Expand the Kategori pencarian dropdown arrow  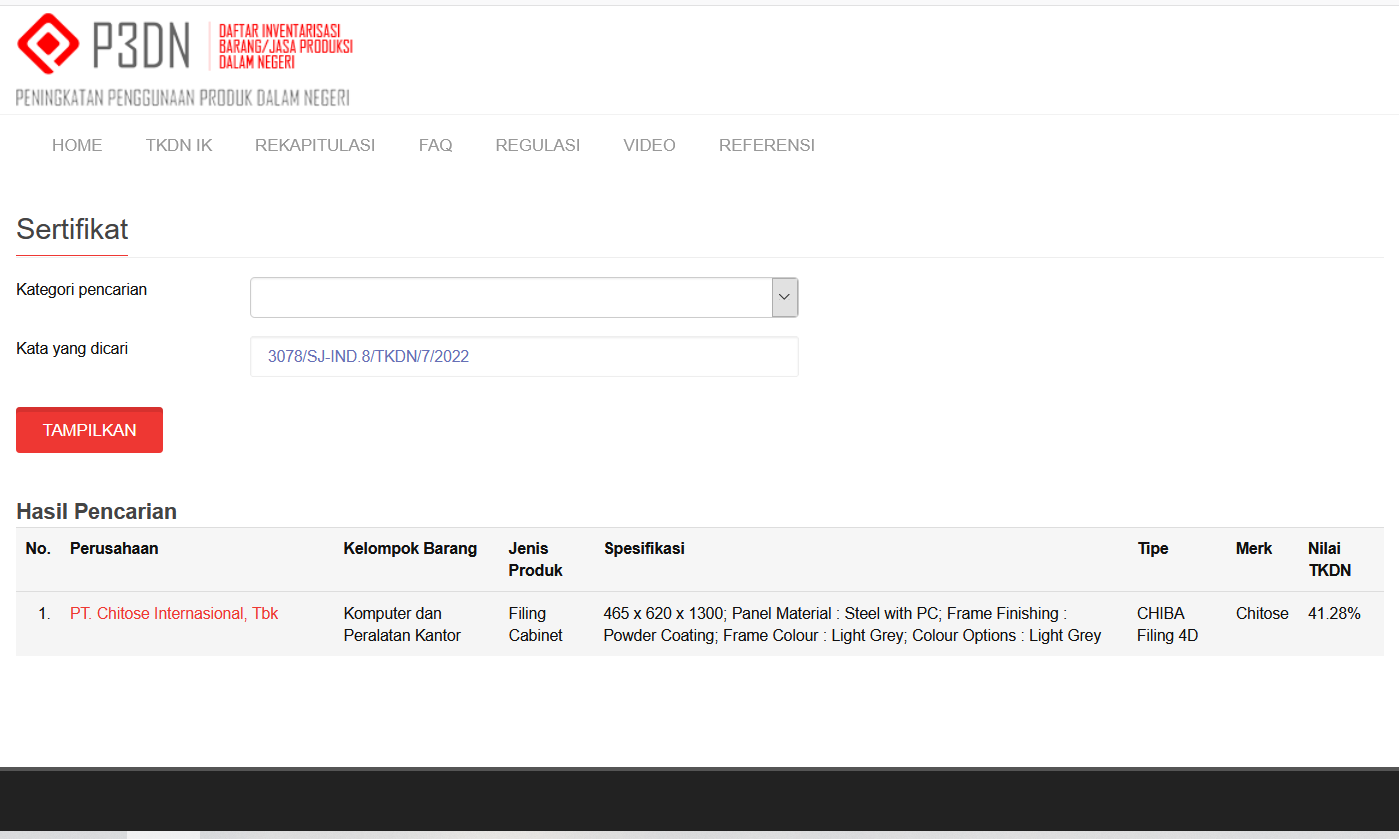tap(785, 297)
